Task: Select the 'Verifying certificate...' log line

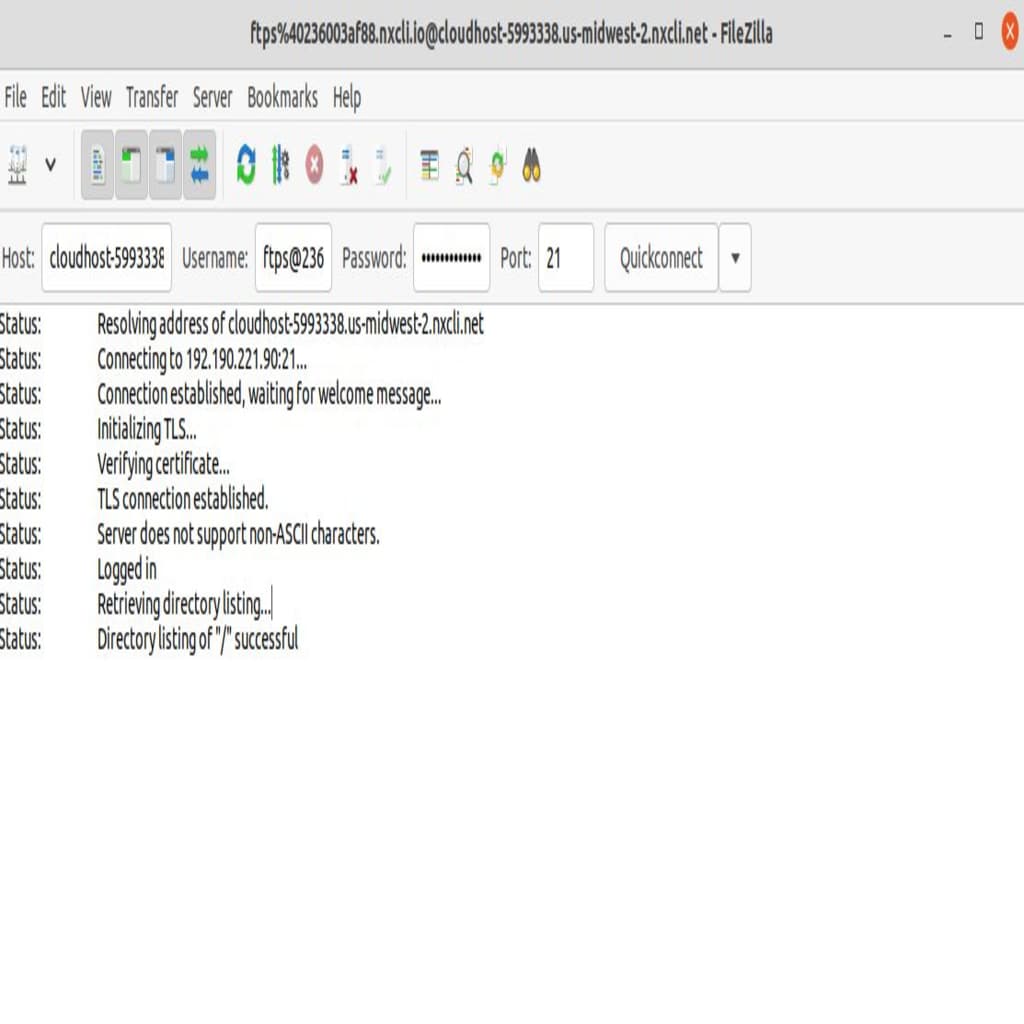Action: 163,464
